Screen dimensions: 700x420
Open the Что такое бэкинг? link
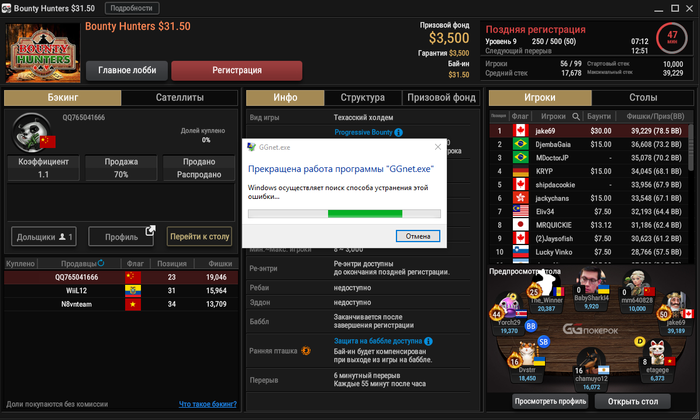208,404
